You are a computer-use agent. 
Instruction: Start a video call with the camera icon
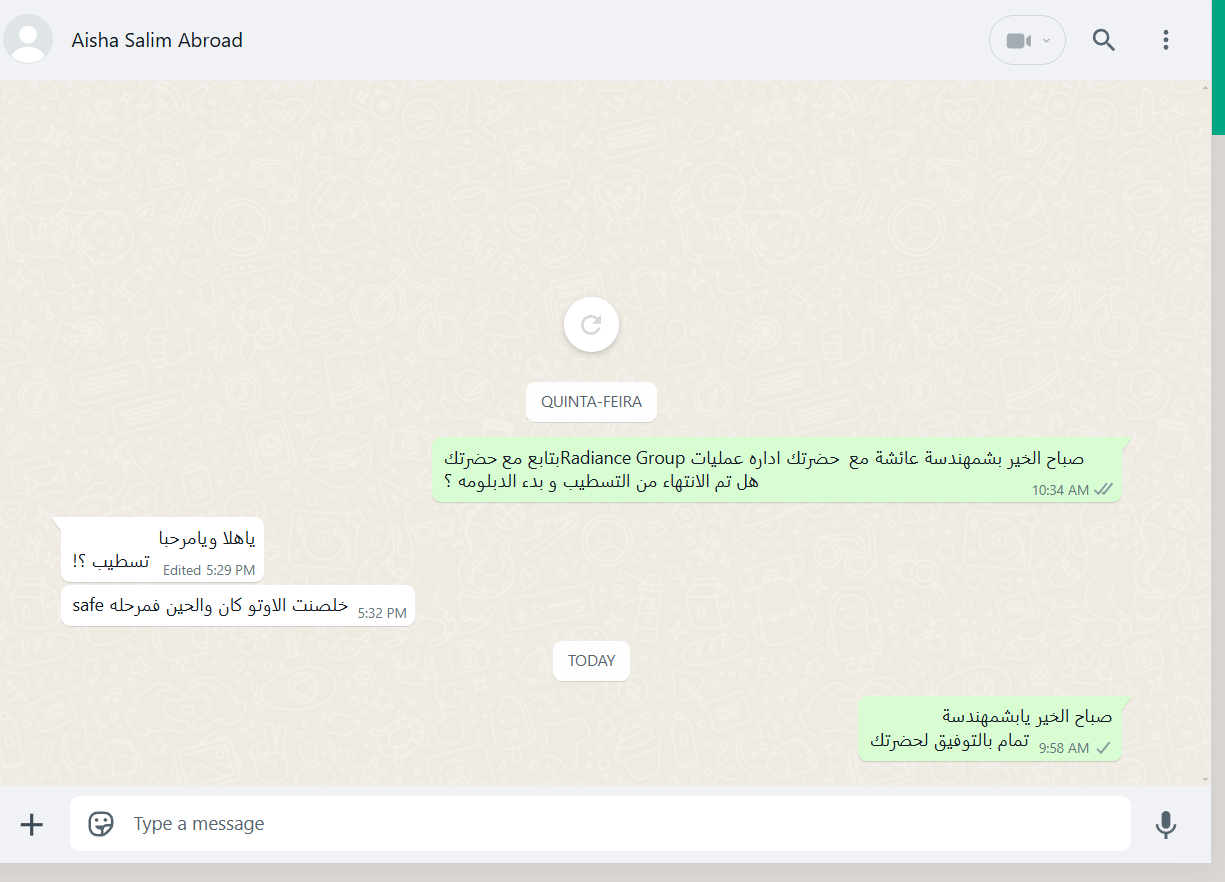[1017, 41]
